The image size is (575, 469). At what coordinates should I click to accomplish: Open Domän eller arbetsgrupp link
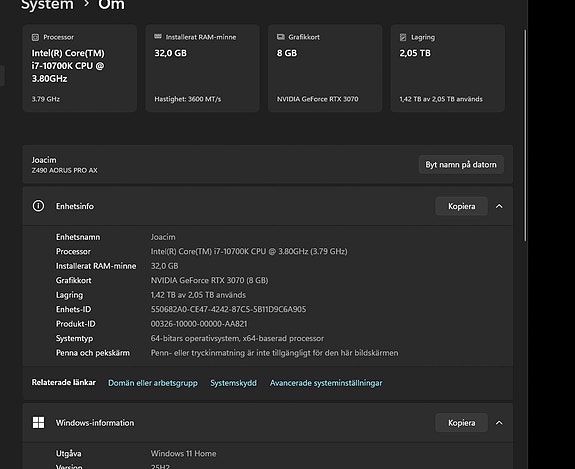point(153,383)
